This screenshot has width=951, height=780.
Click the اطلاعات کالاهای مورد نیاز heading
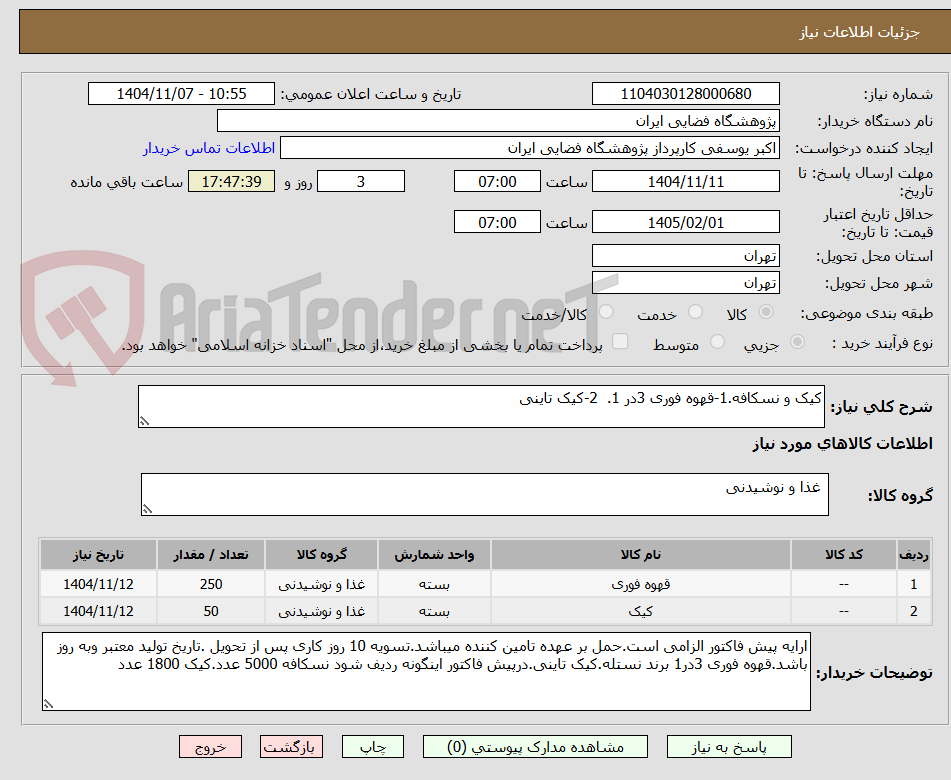tap(842, 444)
